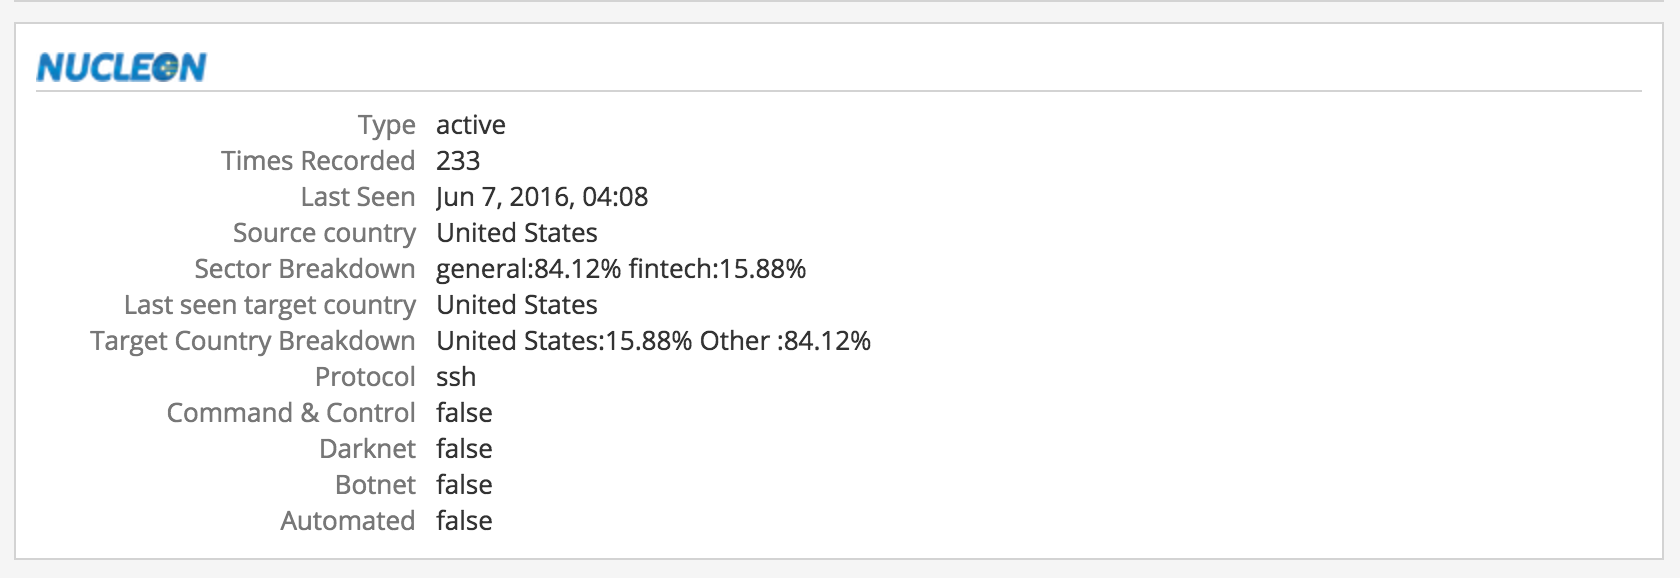The width and height of the screenshot is (1680, 578).
Task: Click the Last Seen label
Action: [357, 197]
